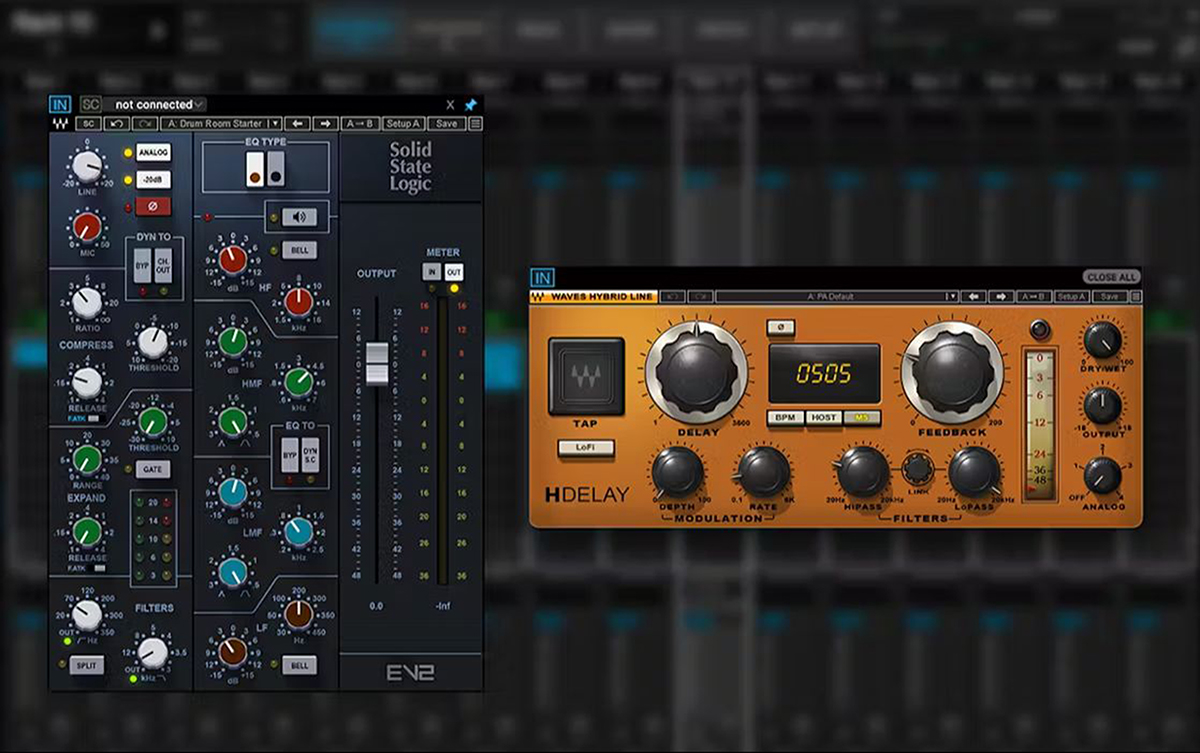Toggle the IN button on SSL EV2 plugin
The image size is (1200, 753).
coord(59,104)
